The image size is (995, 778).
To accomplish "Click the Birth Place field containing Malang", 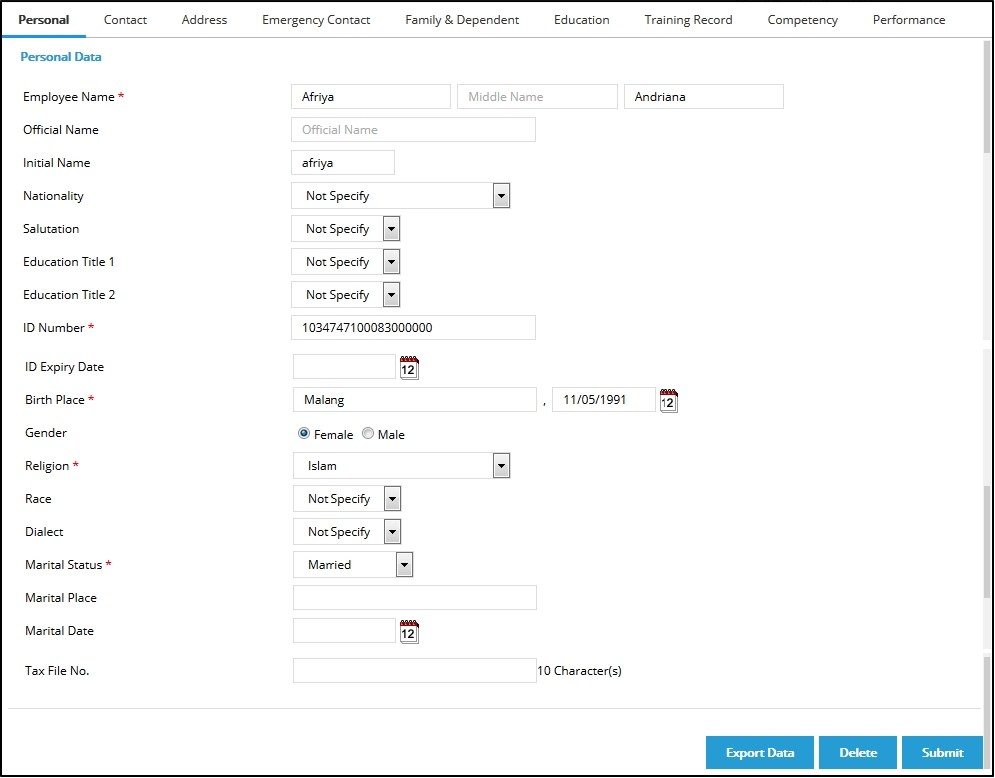I will point(415,400).
